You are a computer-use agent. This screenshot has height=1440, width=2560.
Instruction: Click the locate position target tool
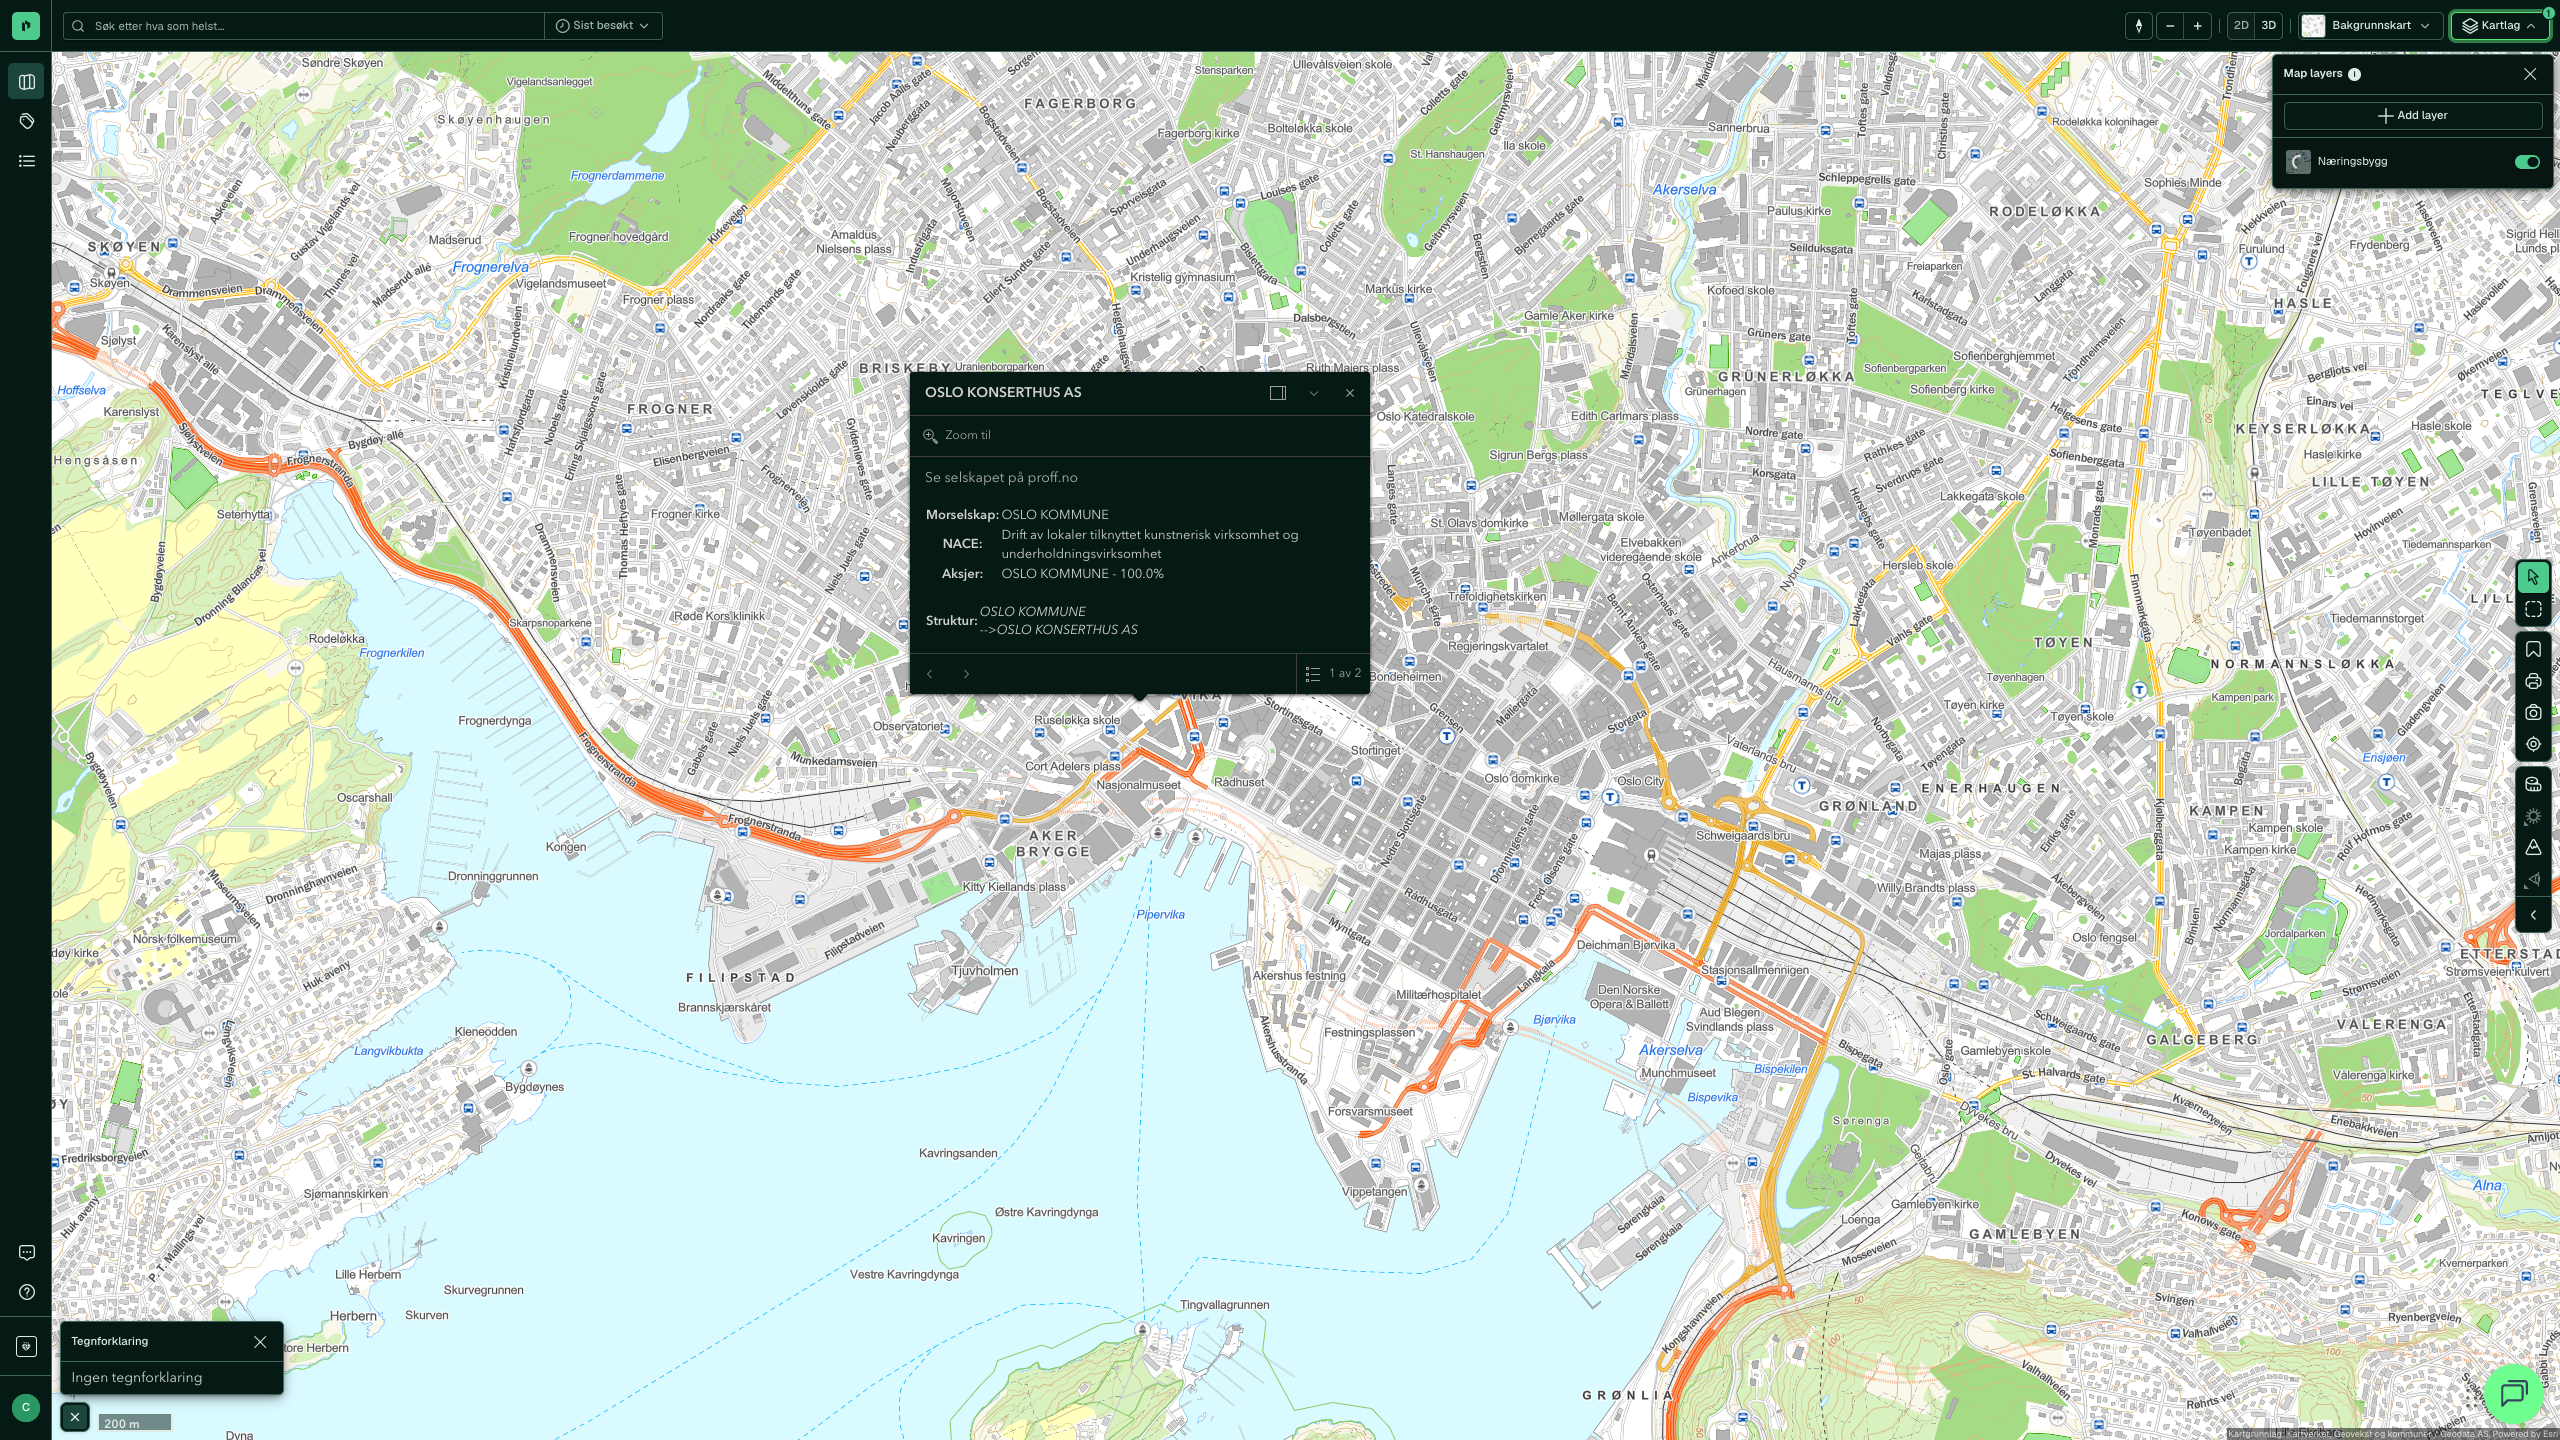(x=2533, y=744)
